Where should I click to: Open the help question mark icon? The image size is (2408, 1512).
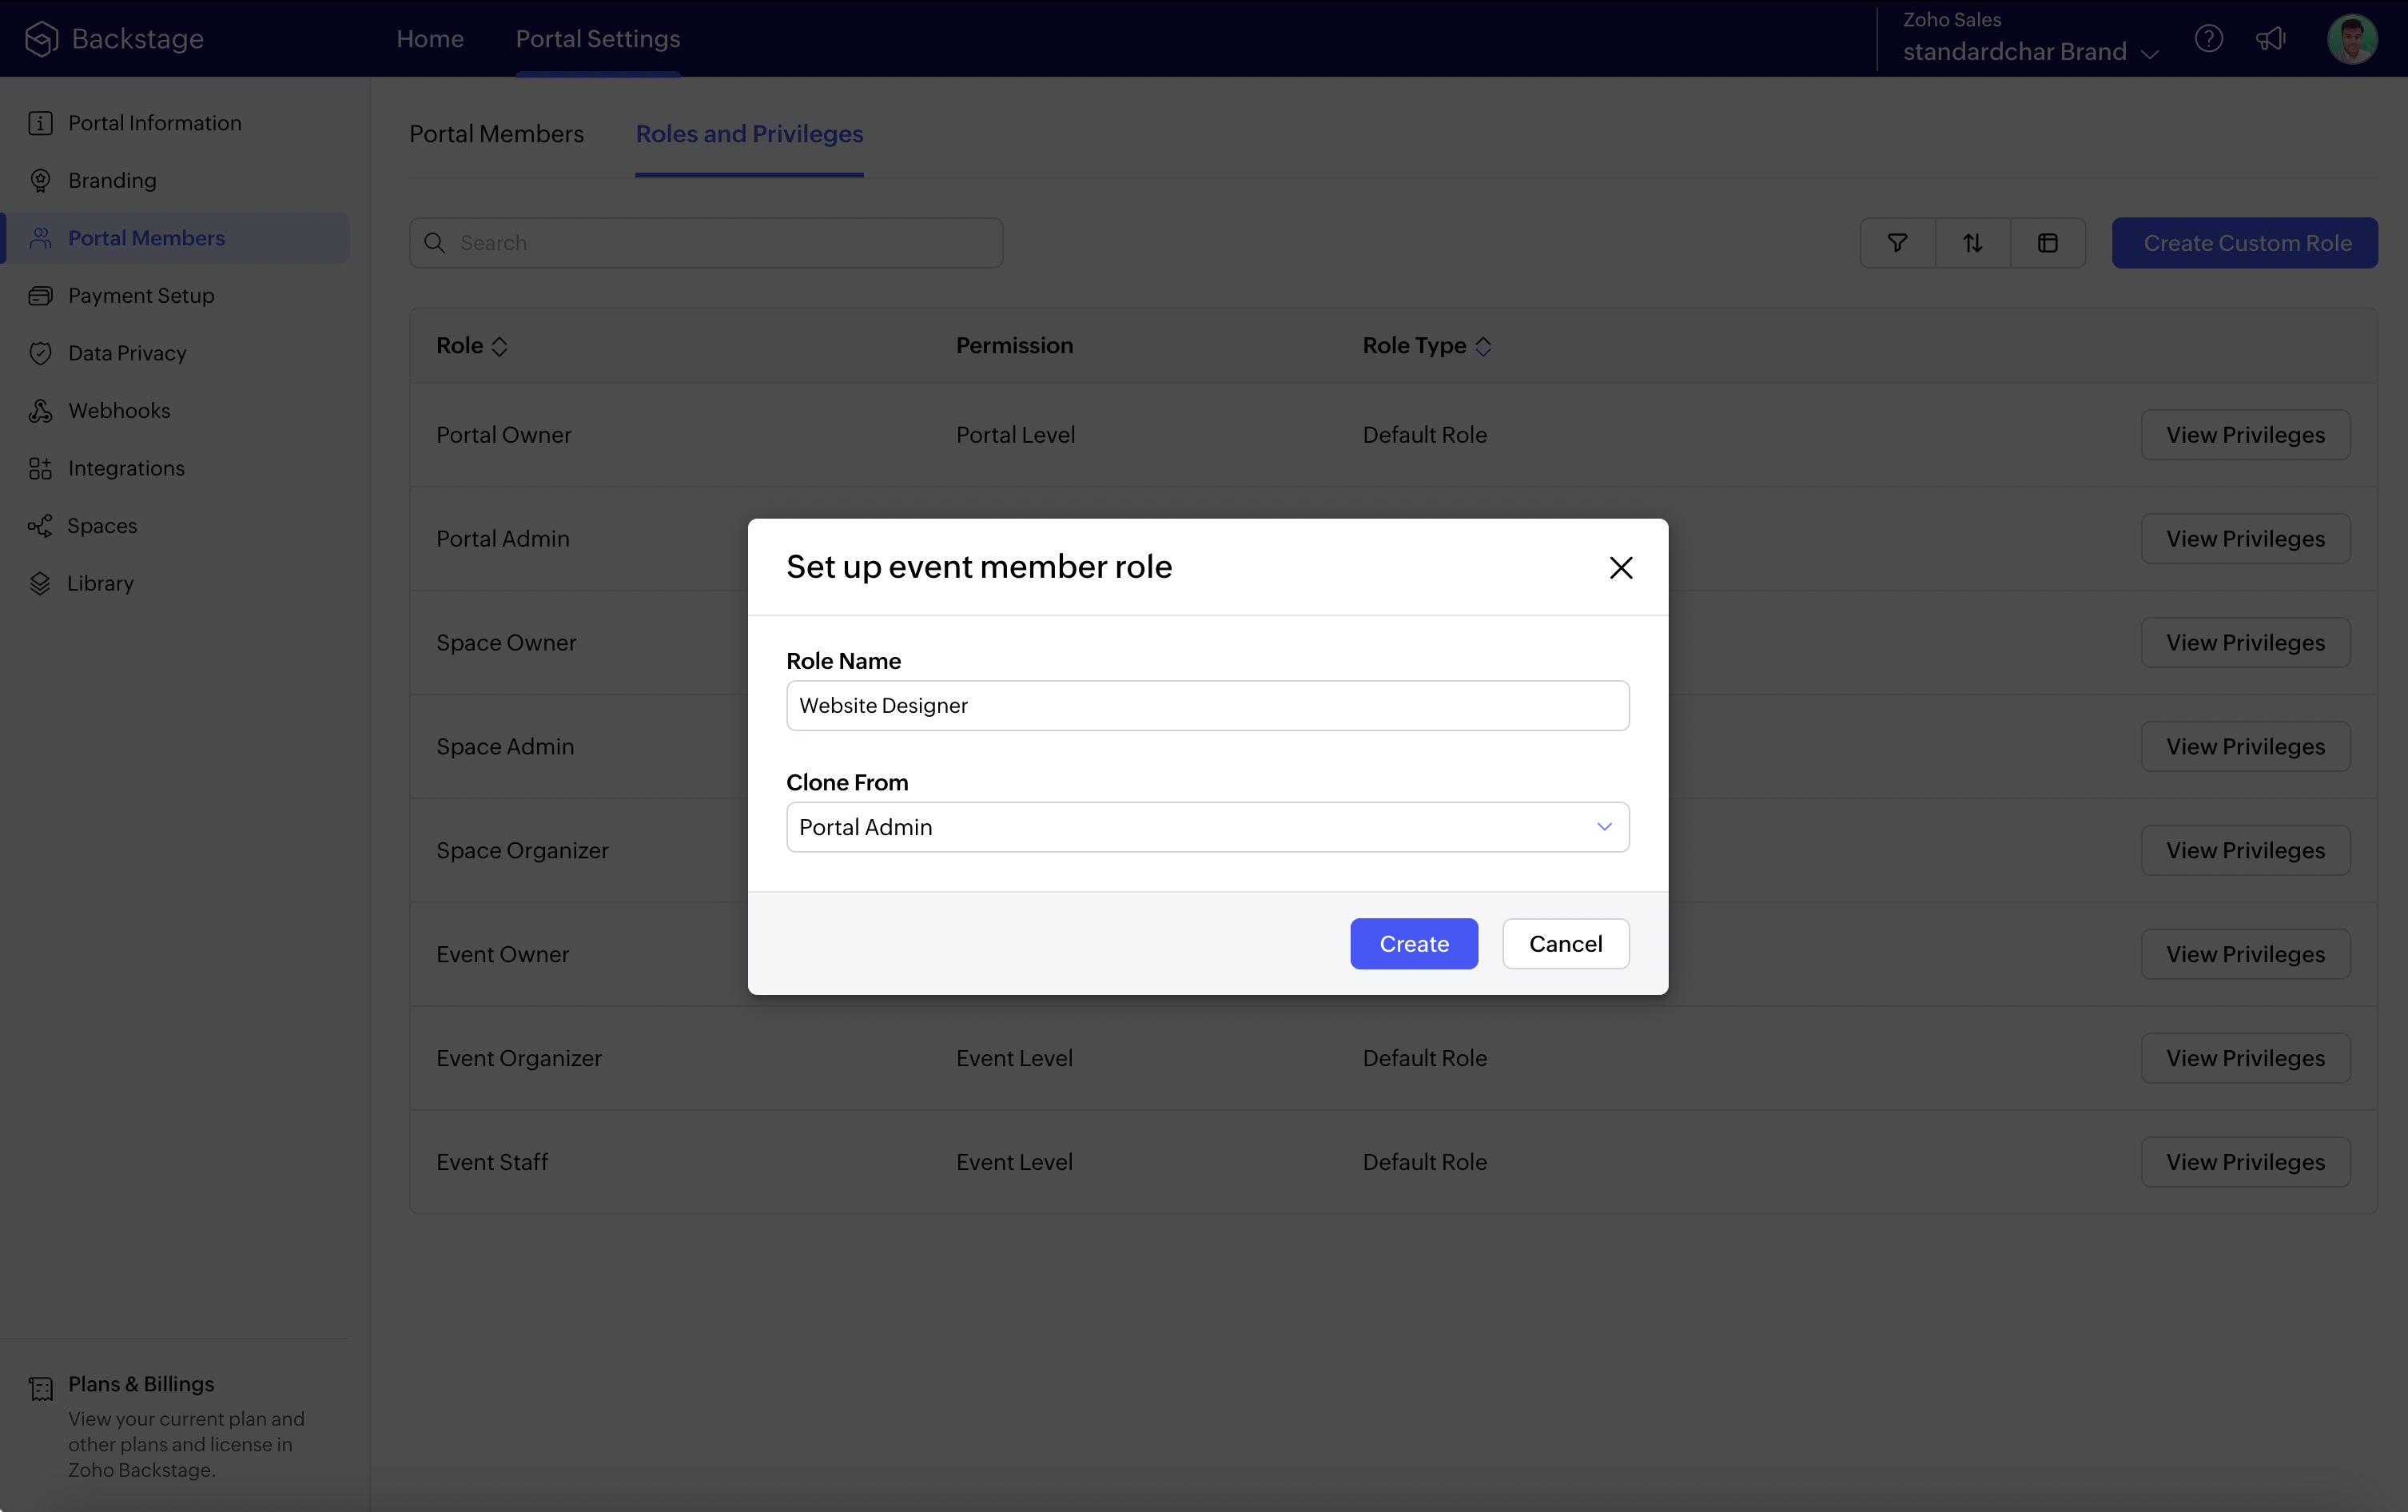(2208, 39)
